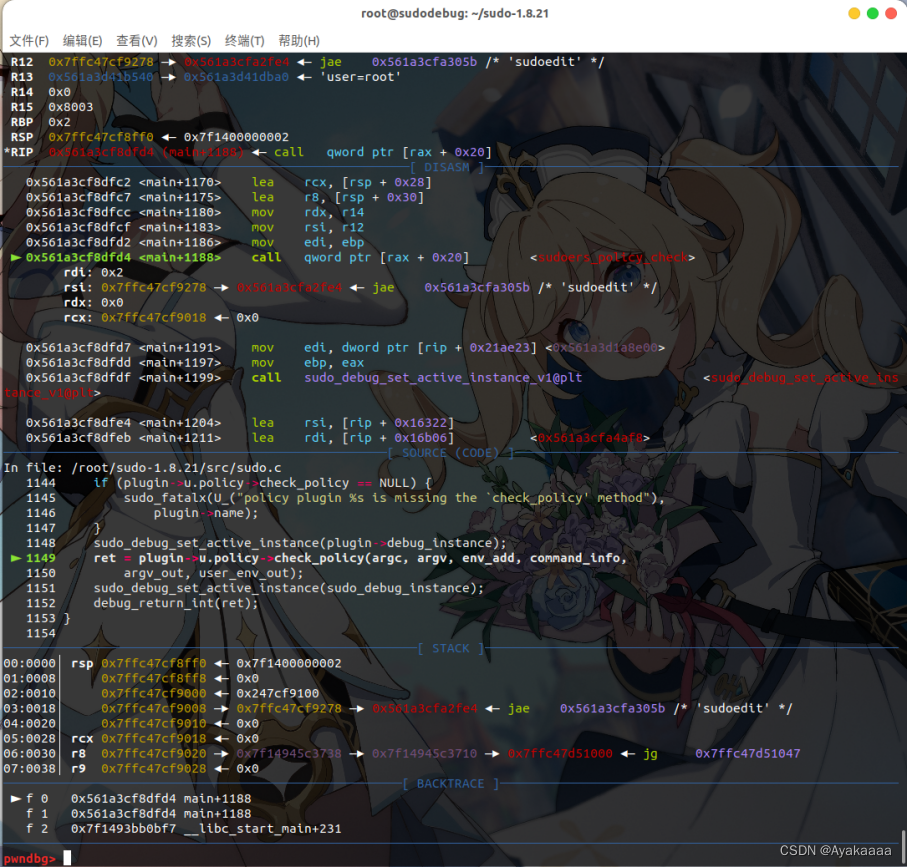Click backtrace frame f 0
The image size is (907, 868).
tap(131, 799)
